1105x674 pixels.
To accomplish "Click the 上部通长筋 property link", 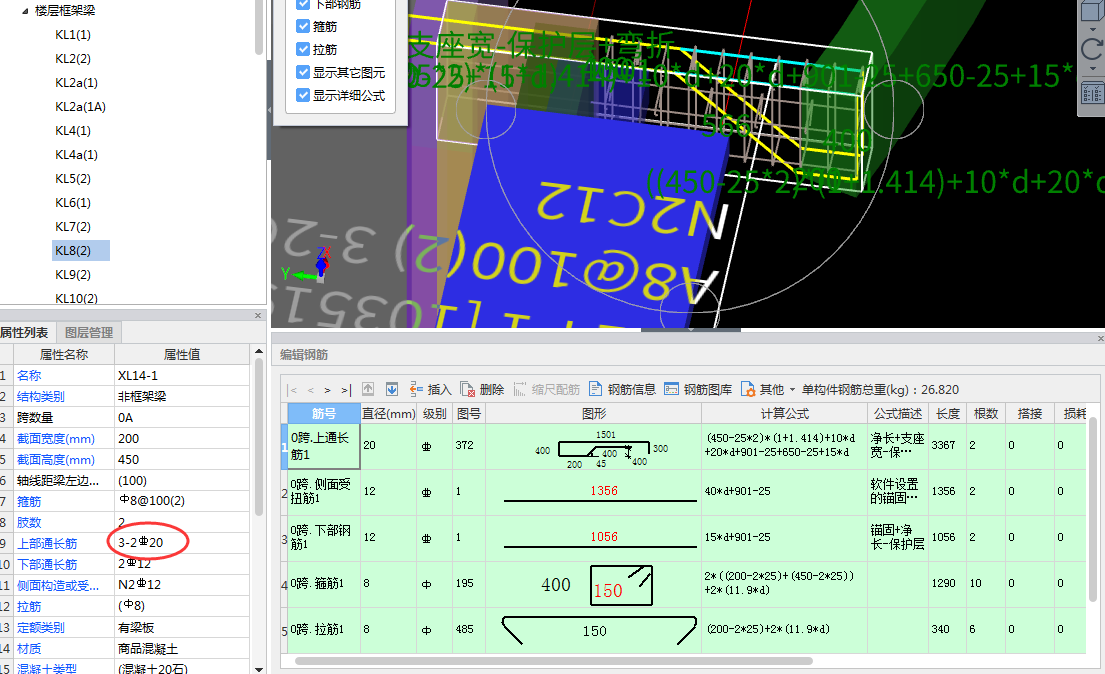I will click(47, 544).
